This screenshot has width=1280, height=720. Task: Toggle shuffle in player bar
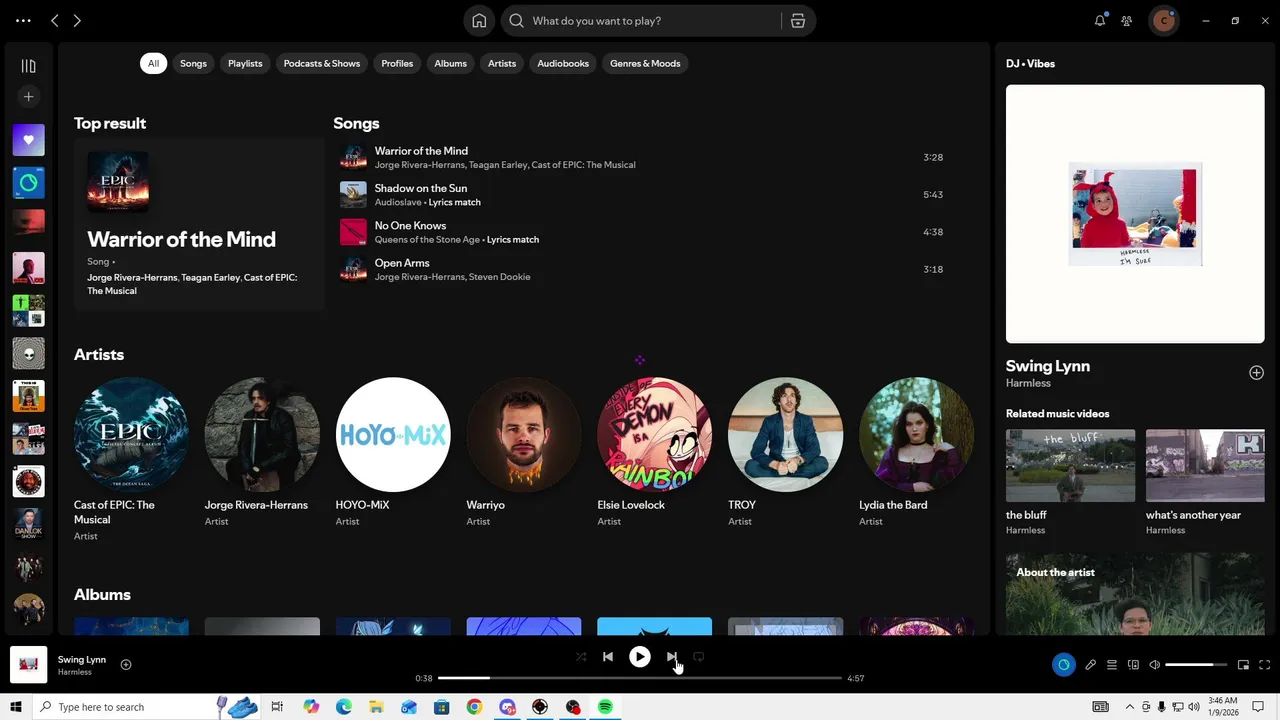click(x=581, y=657)
